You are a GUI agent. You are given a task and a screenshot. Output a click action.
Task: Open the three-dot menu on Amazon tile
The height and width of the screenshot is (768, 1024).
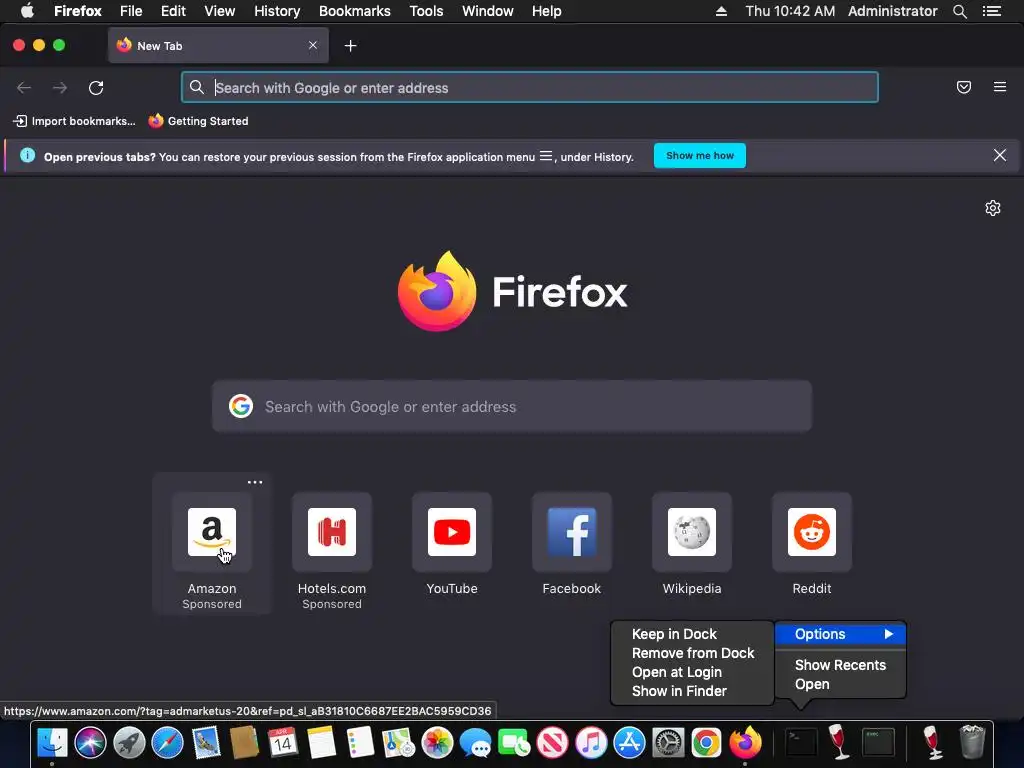(x=255, y=483)
